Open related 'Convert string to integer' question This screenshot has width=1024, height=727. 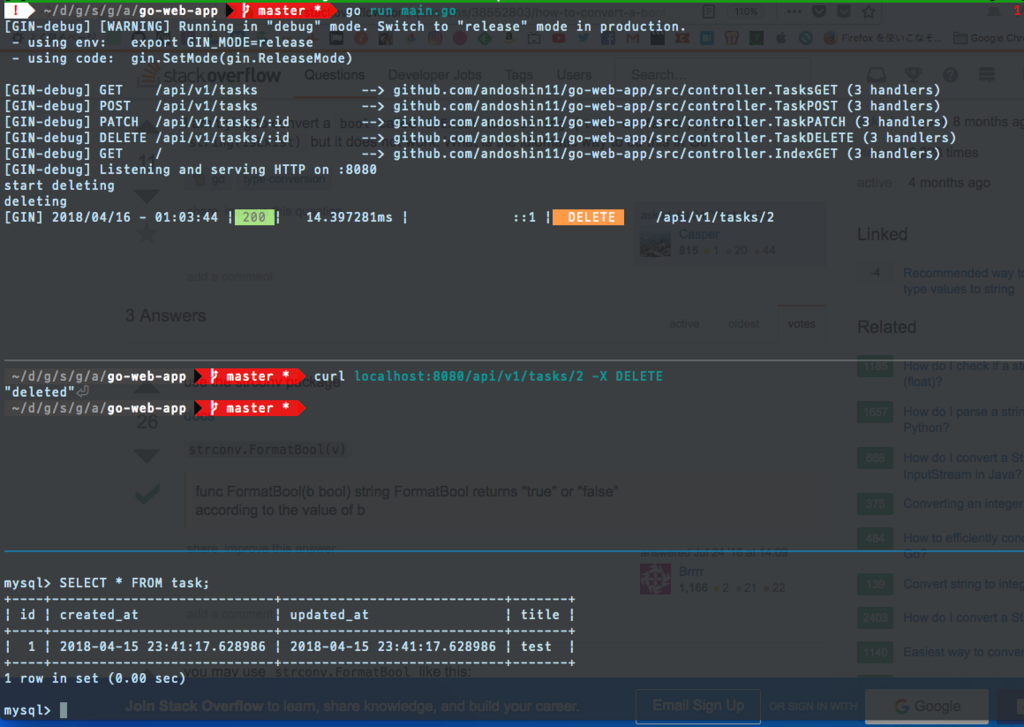coord(963,584)
